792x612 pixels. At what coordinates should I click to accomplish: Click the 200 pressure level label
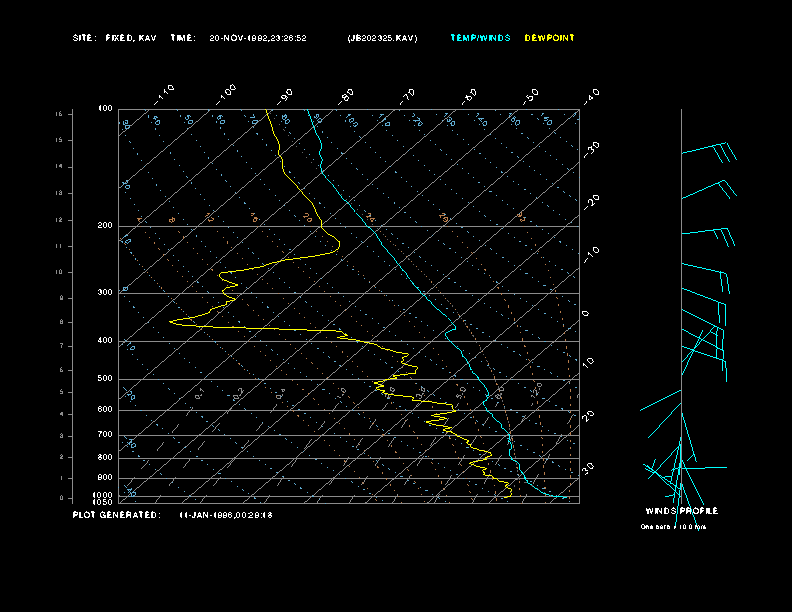pos(105,226)
